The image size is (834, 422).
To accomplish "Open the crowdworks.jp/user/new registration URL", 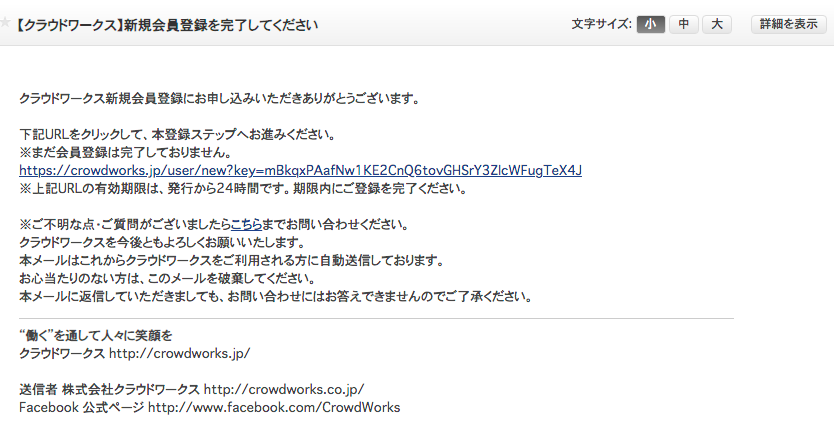I will coord(300,170).
